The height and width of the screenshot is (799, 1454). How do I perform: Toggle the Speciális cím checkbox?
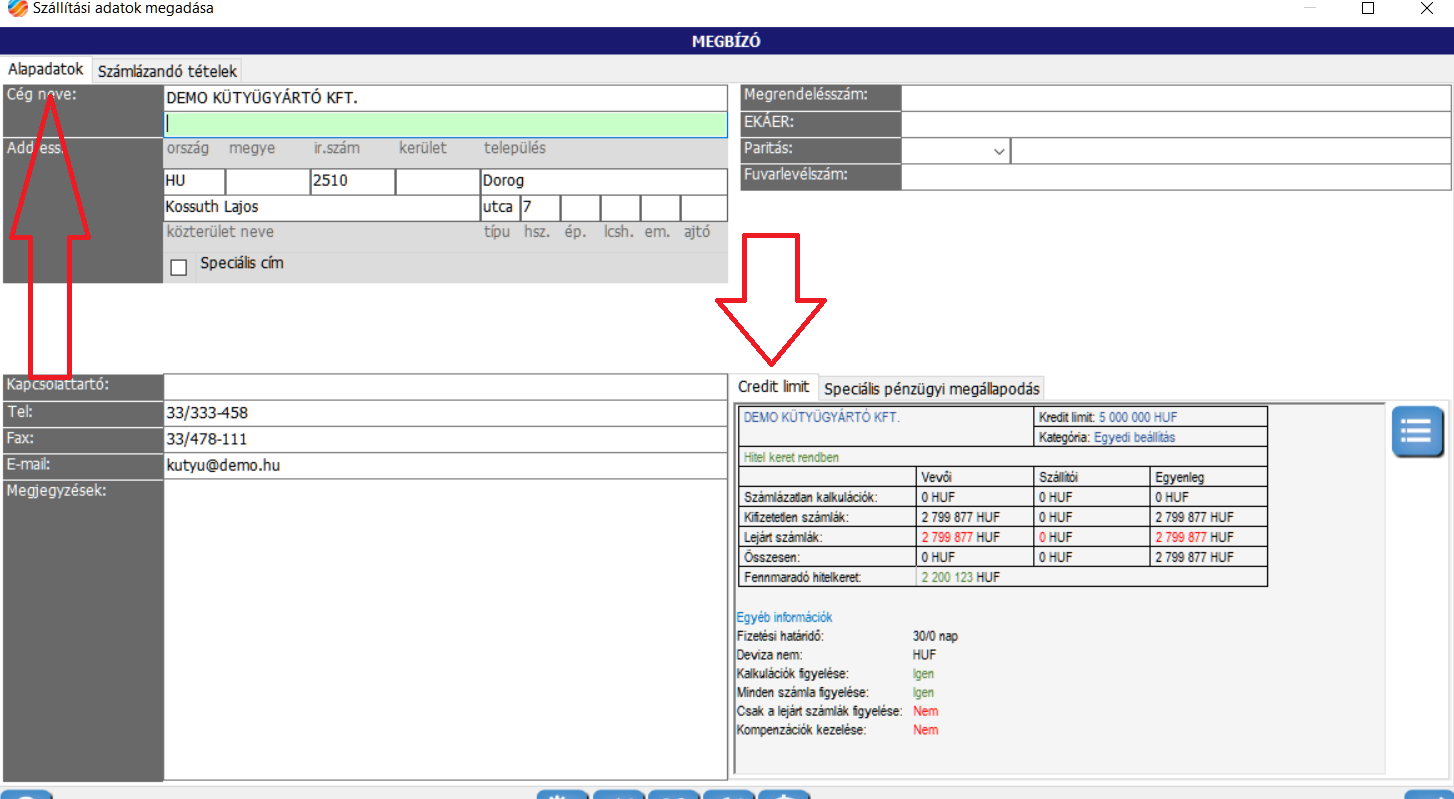click(179, 267)
